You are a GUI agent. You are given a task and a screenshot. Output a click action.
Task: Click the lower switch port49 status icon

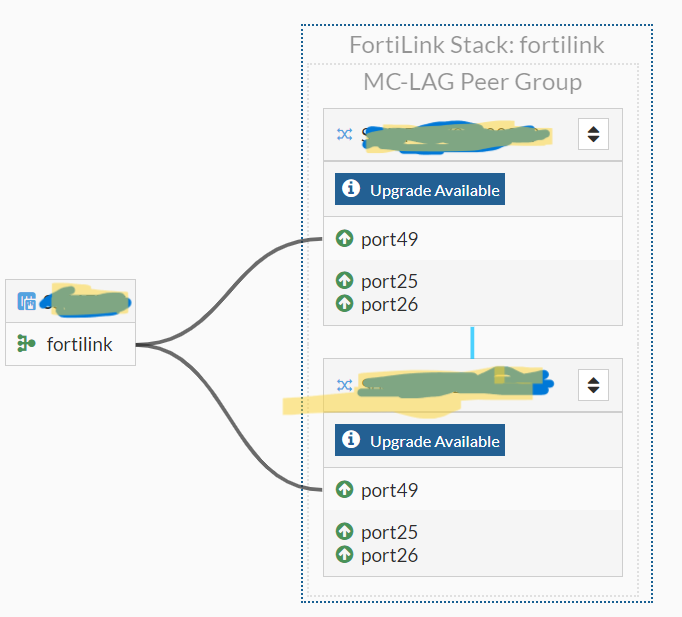tap(345, 490)
